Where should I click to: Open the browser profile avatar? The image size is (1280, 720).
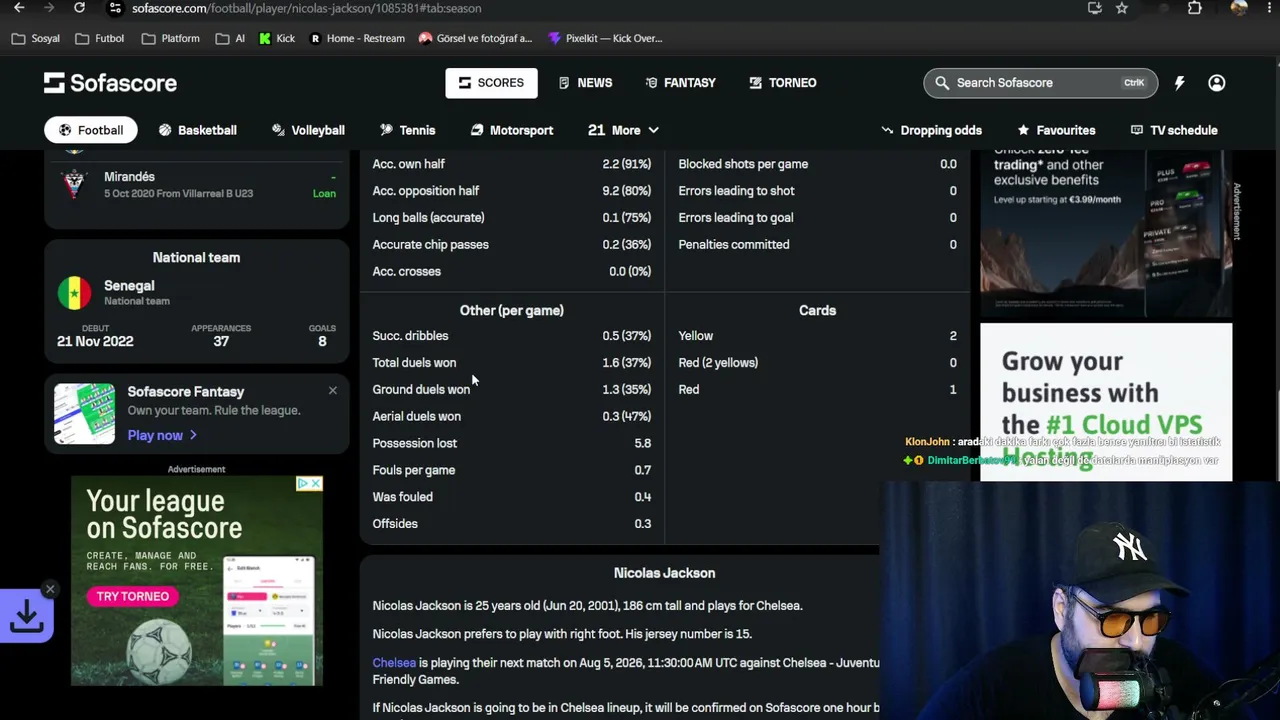tap(1239, 8)
